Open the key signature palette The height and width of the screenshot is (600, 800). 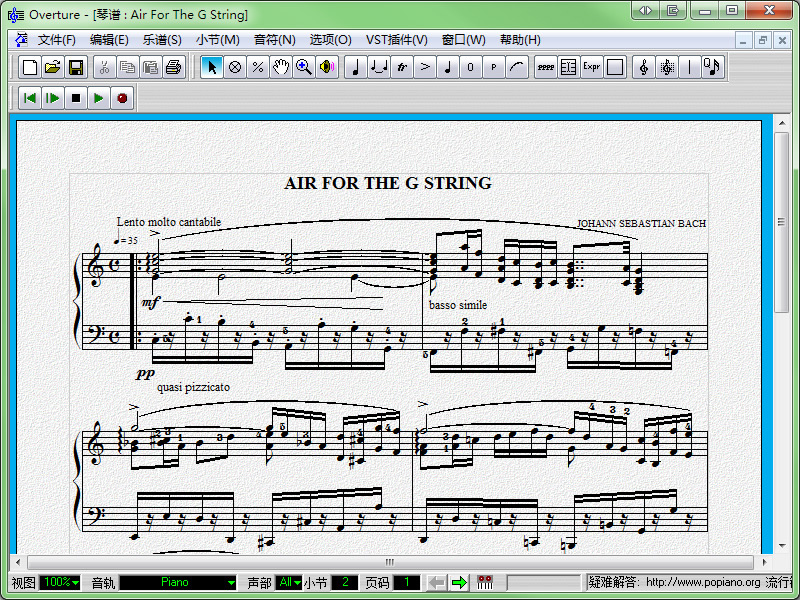[x=667, y=67]
